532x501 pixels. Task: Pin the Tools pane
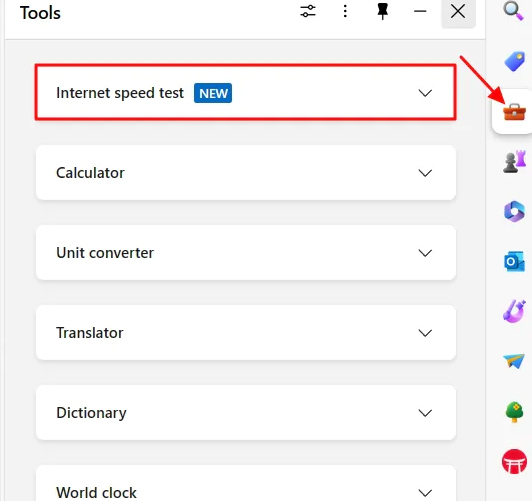[383, 12]
